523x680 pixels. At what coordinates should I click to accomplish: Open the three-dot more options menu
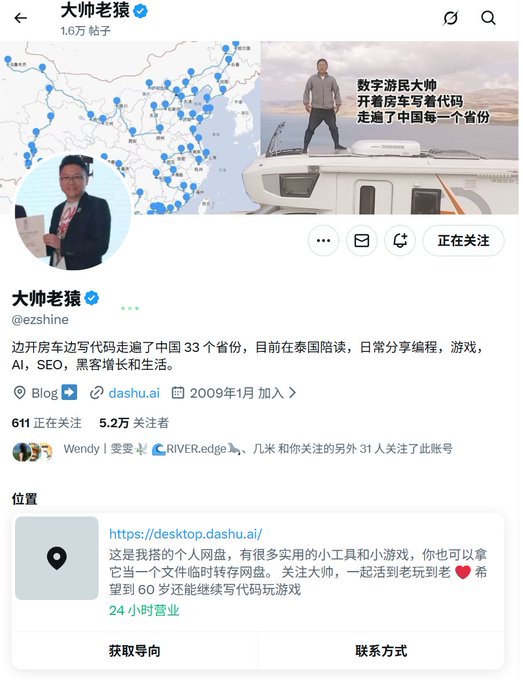click(324, 240)
